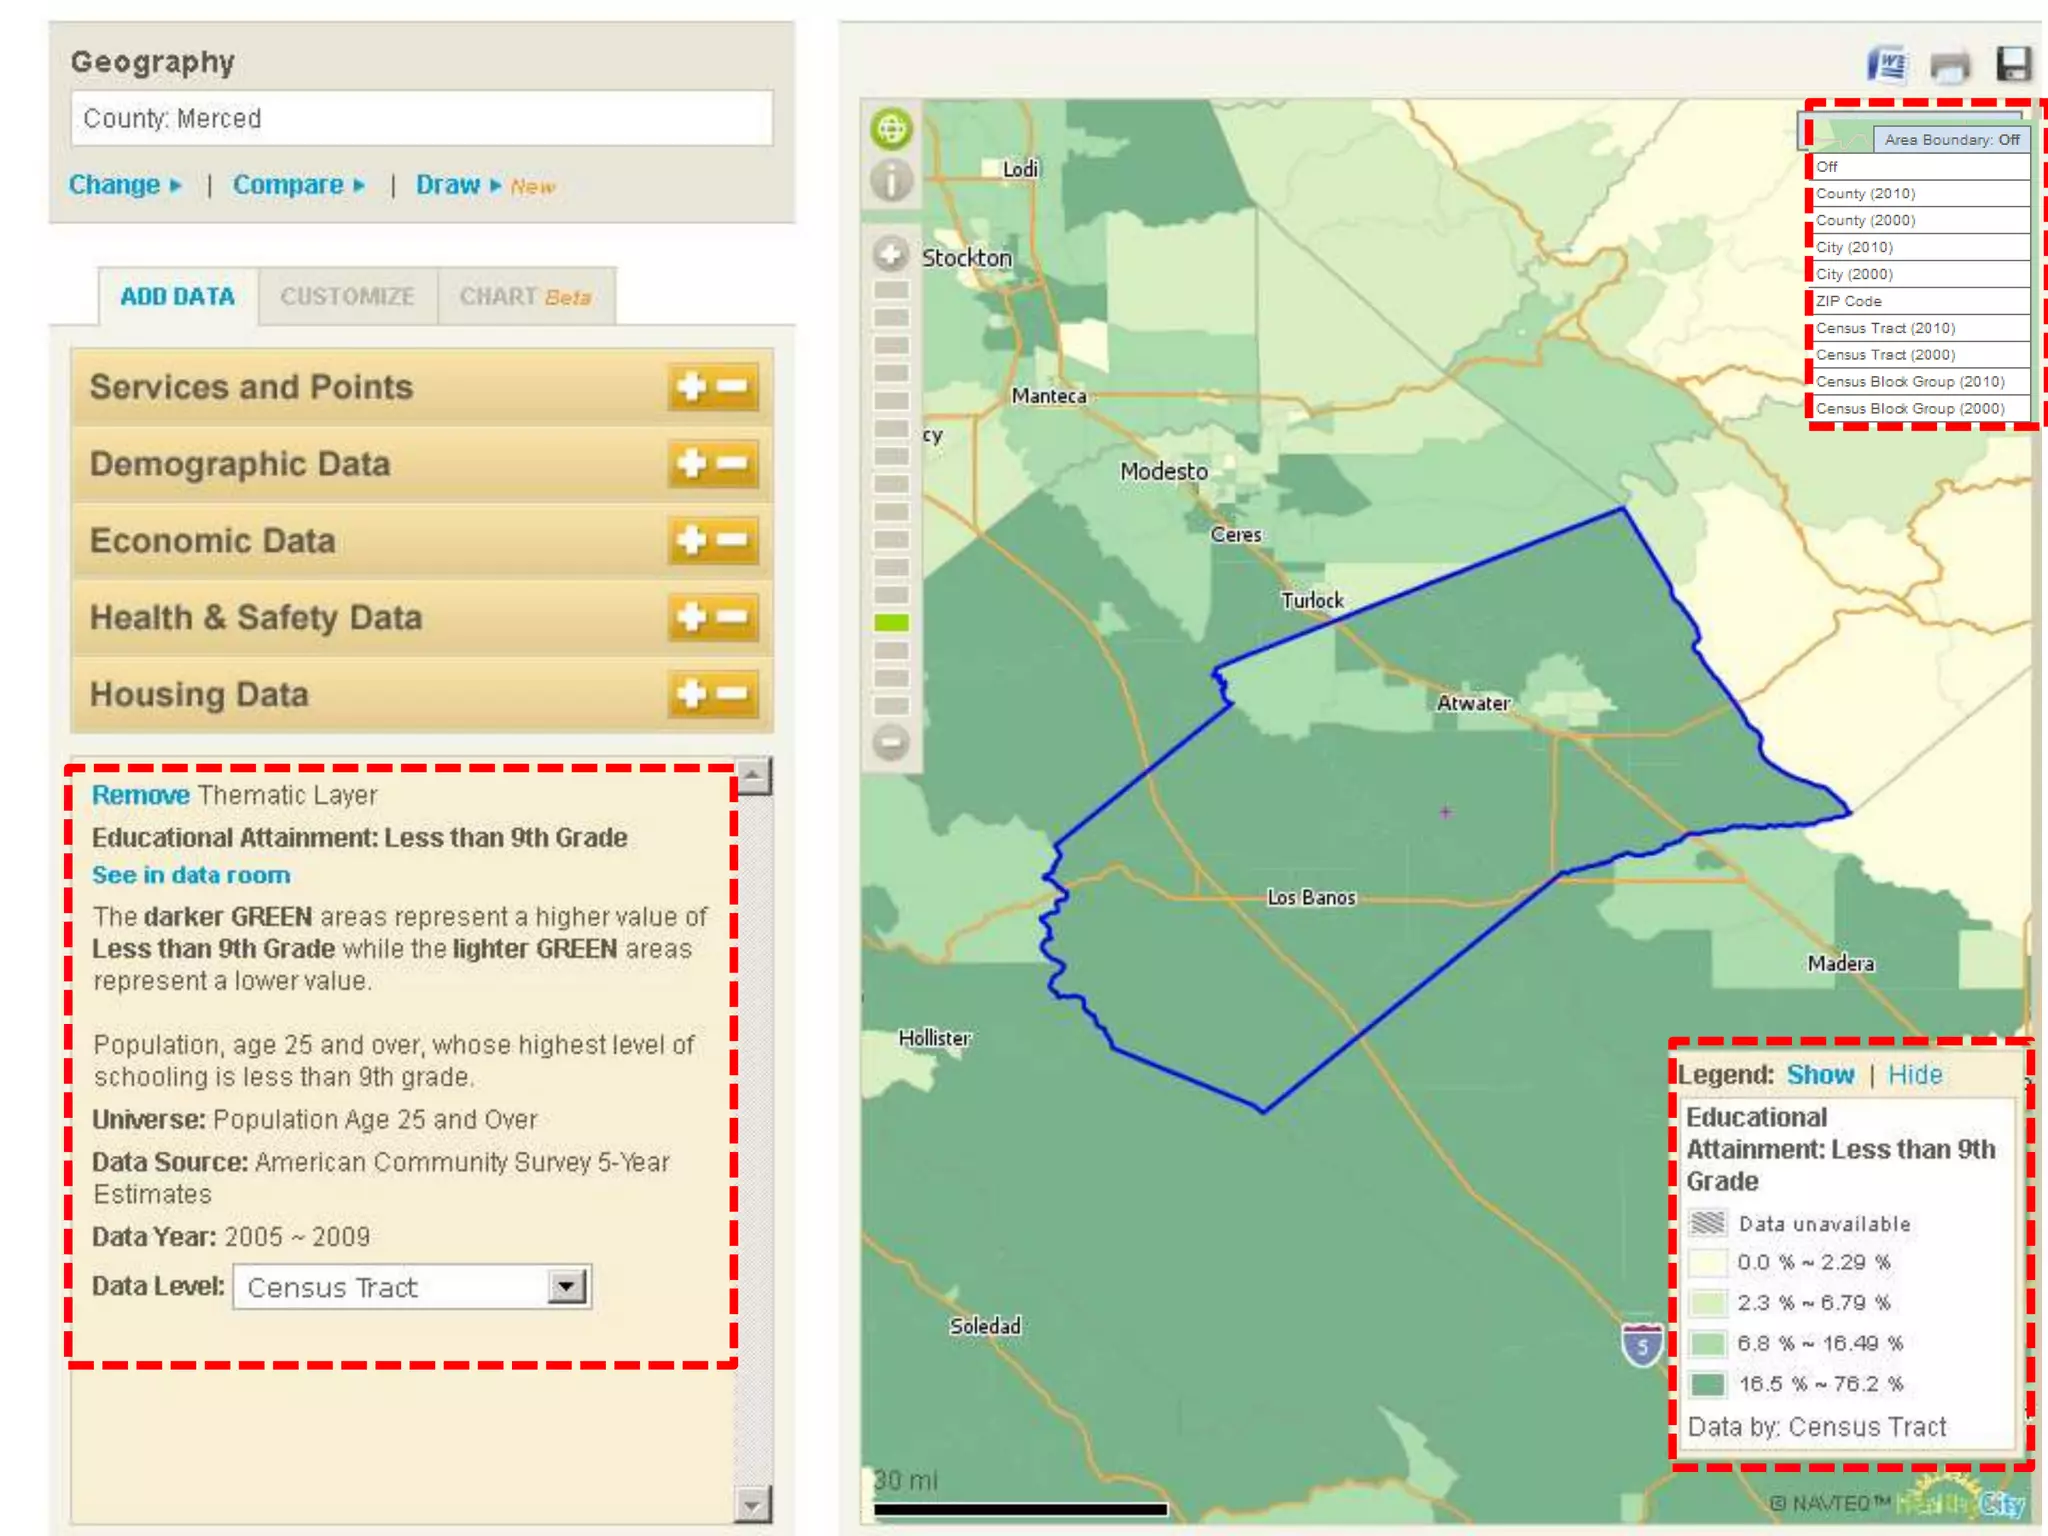Screen dimensions: 2048x1536
Task: Open the Area Boundary dropdown header
Action: click(1950, 139)
